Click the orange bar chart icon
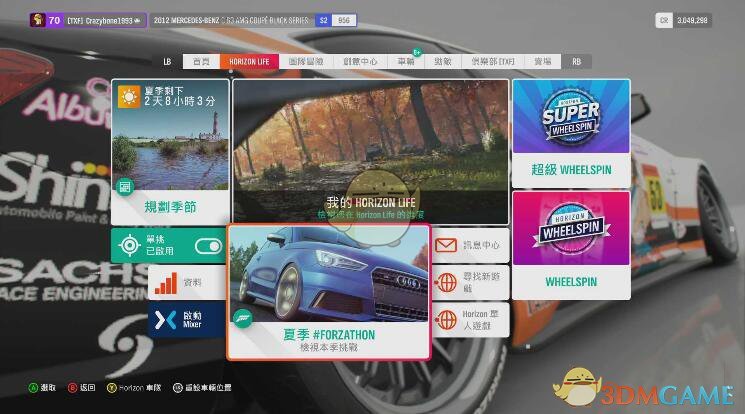The width and height of the screenshot is (745, 414). point(166,283)
